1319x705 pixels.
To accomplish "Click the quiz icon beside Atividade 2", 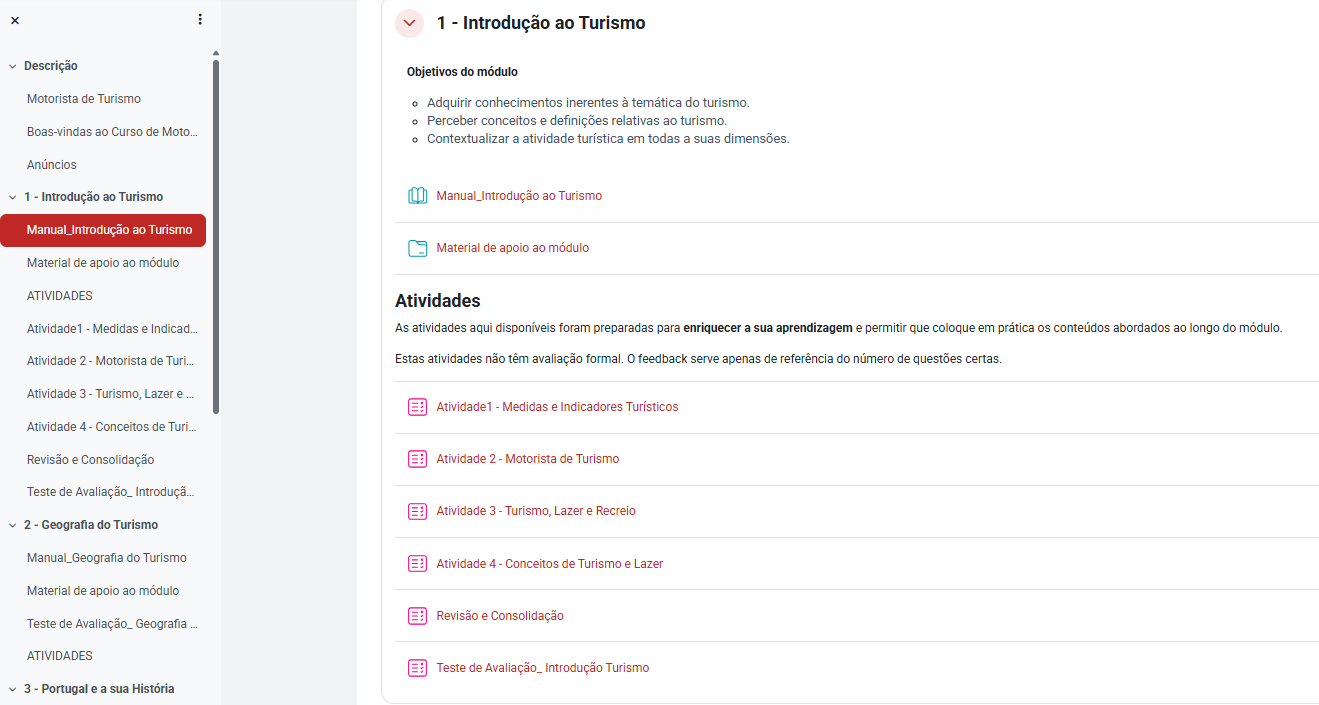I will (417, 459).
